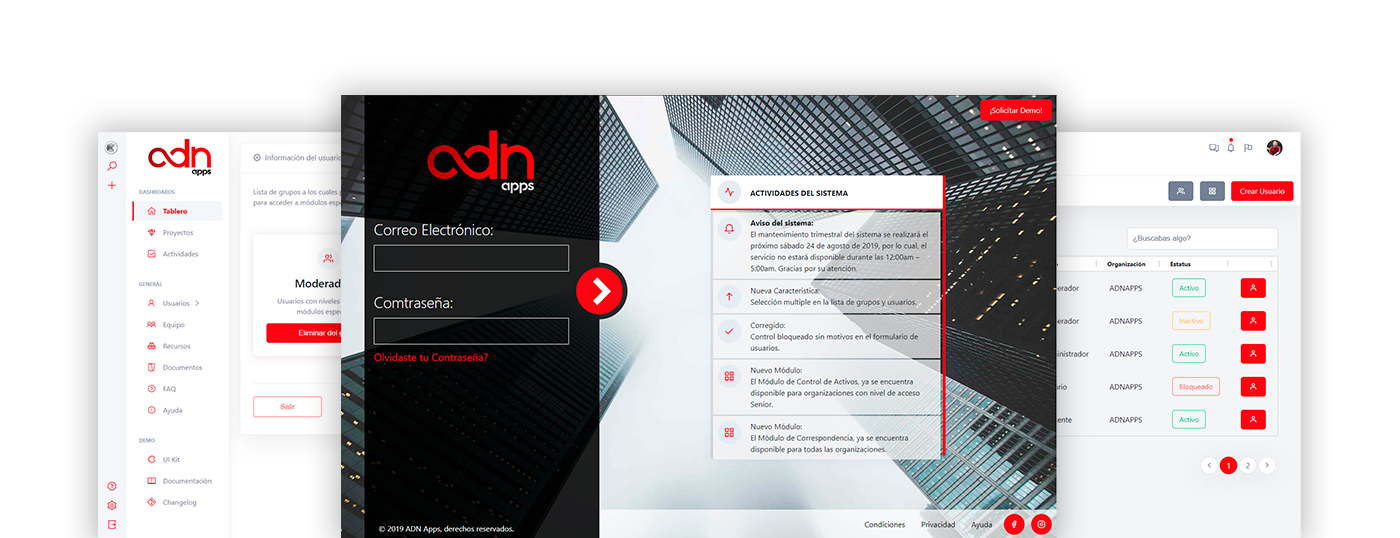The image size is (1400, 538).
Task: Select page 1 in pagination
Action: tap(1228, 465)
